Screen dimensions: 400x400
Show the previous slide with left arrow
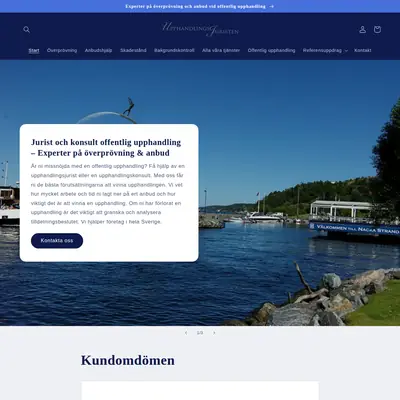(x=186, y=333)
